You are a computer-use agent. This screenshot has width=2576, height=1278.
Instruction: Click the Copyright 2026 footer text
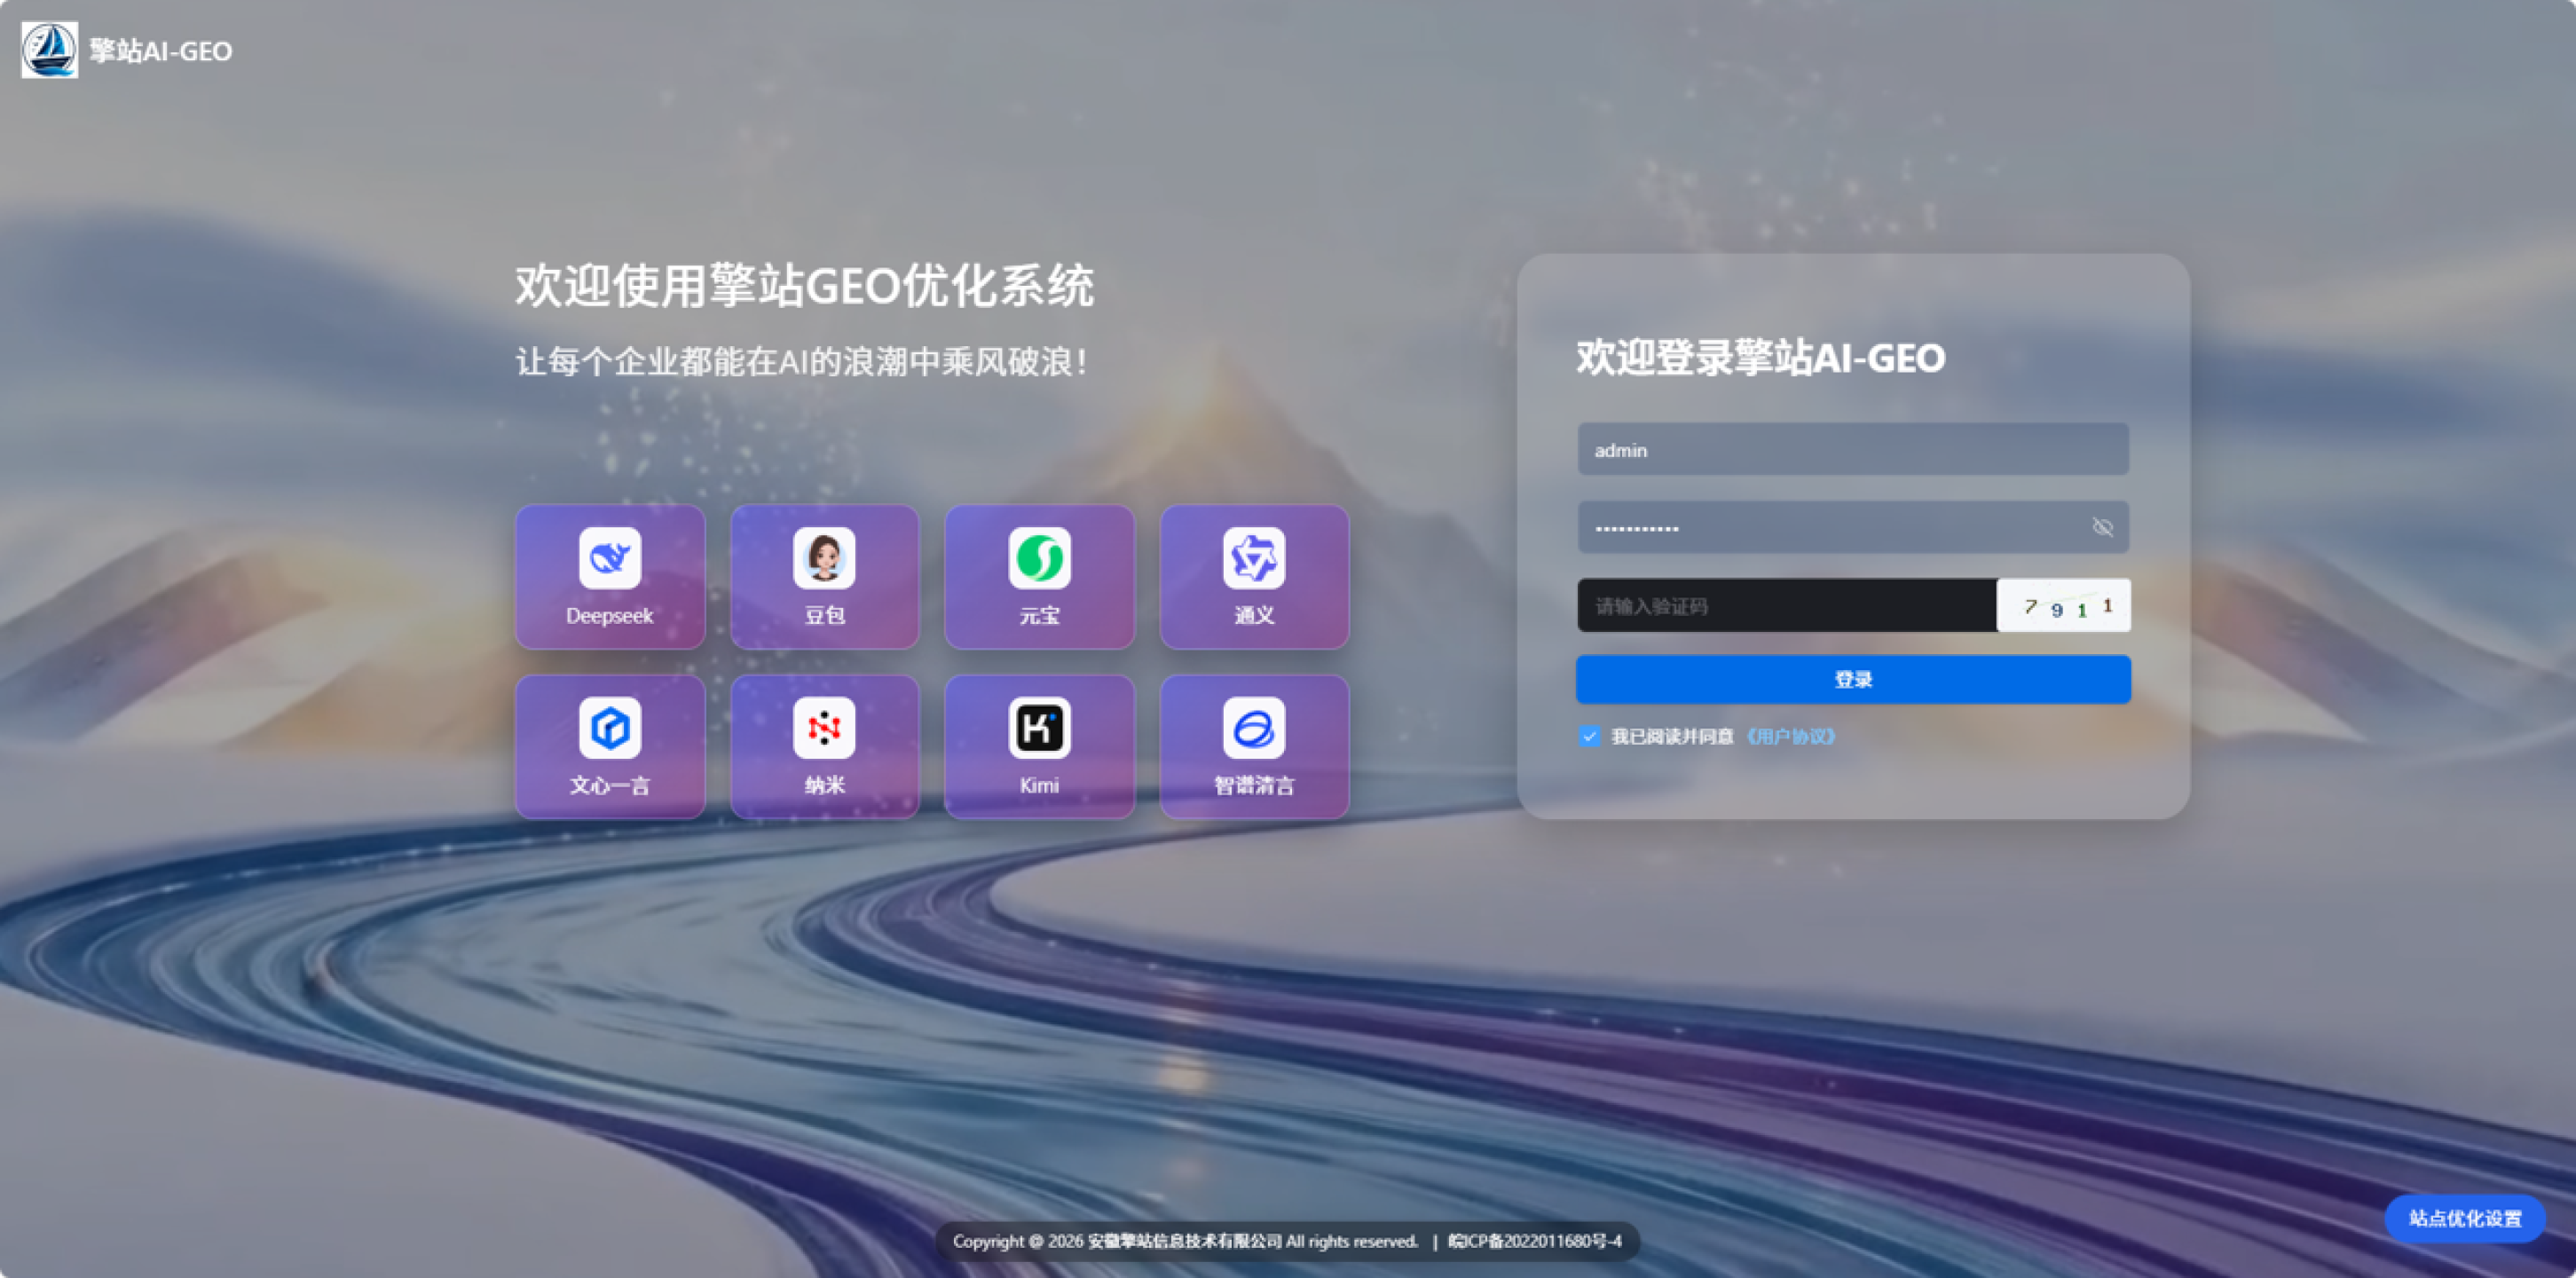pos(1185,1241)
